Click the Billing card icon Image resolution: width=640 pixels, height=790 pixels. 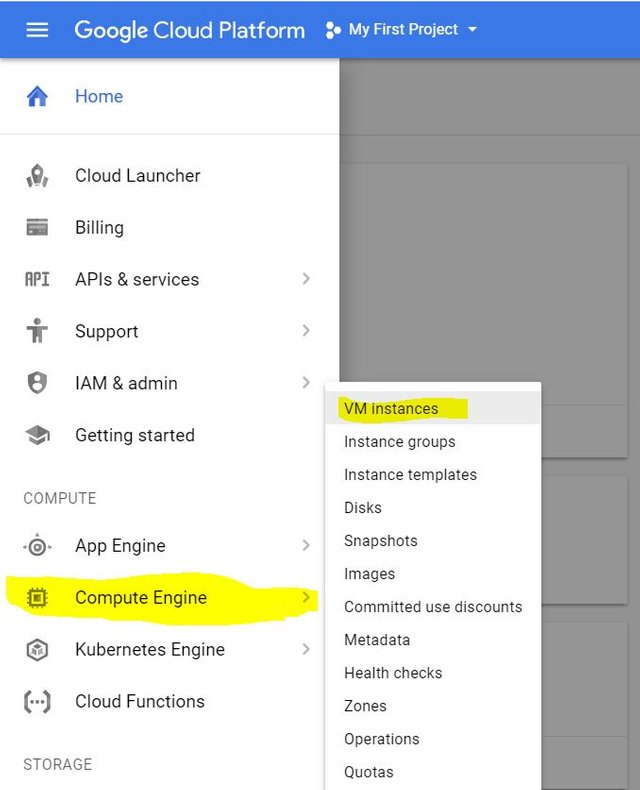(x=37, y=228)
